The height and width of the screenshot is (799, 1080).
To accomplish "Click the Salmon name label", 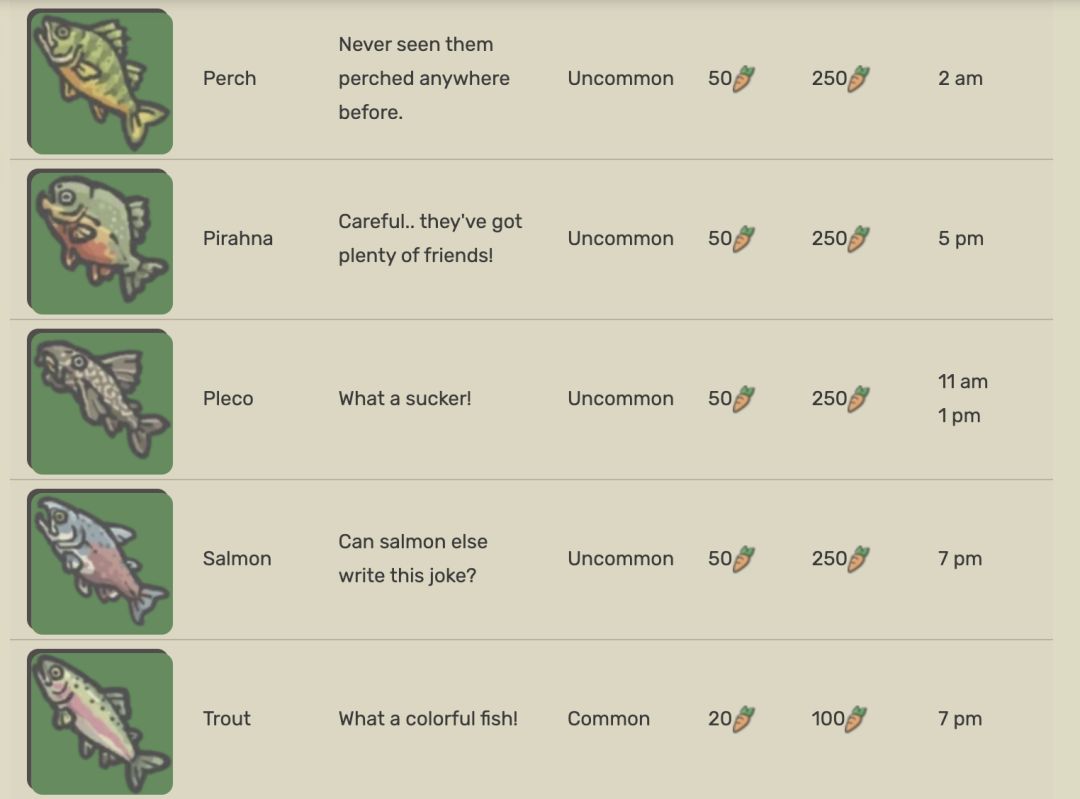I will pos(237,559).
